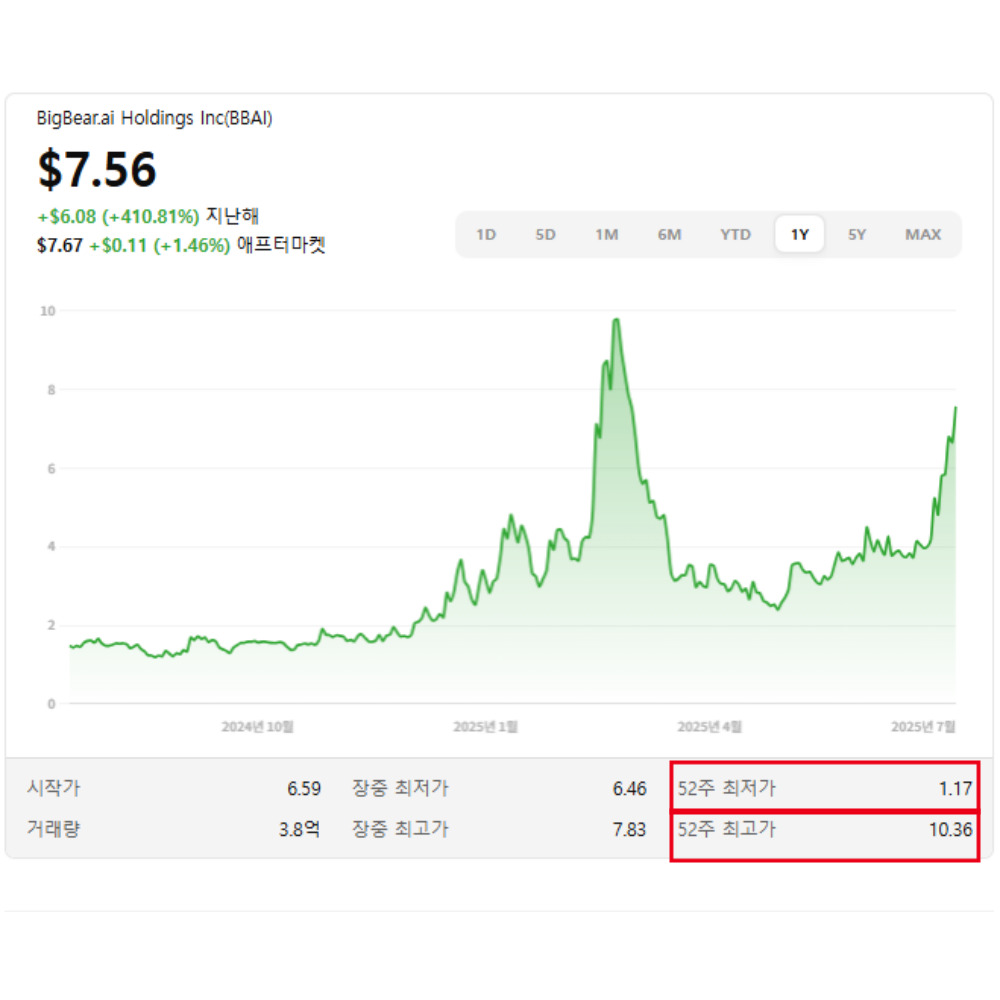Viewport: 1000px width, 1000px height.
Task: Click the 52주 최고가 value 10.36
Action: click(950, 830)
